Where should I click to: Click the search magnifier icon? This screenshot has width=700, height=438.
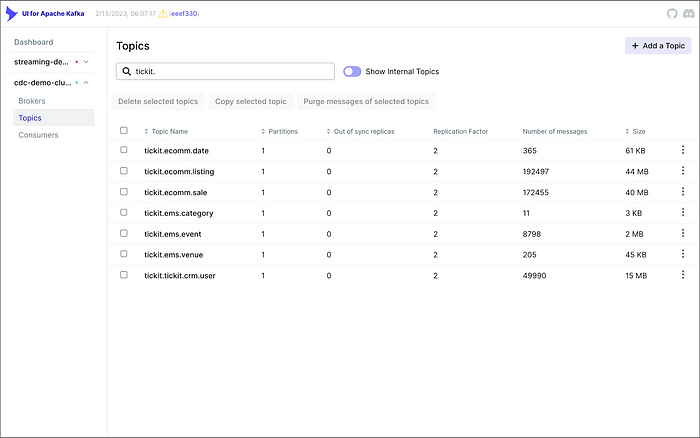(127, 71)
